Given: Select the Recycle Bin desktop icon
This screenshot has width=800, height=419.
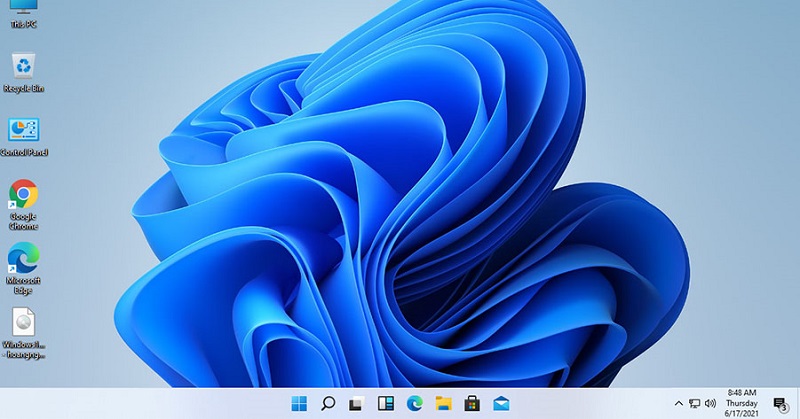Looking at the screenshot, I should (23, 72).
